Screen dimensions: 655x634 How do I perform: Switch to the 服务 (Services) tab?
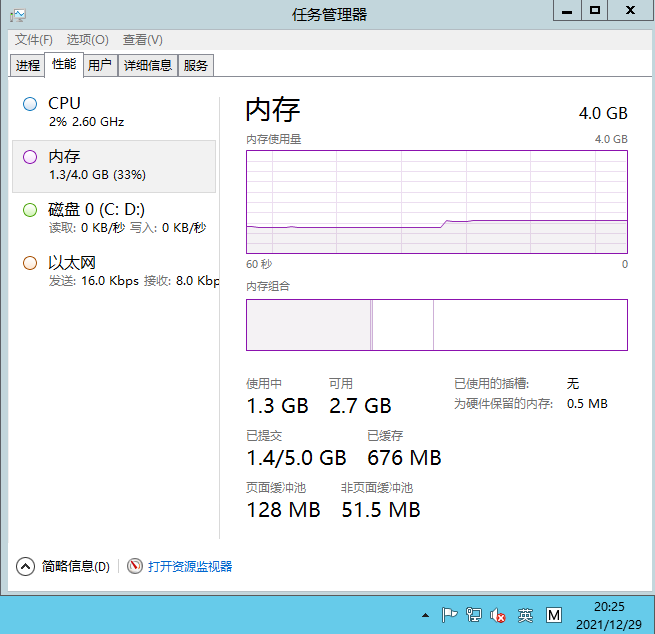coord(196,66)
